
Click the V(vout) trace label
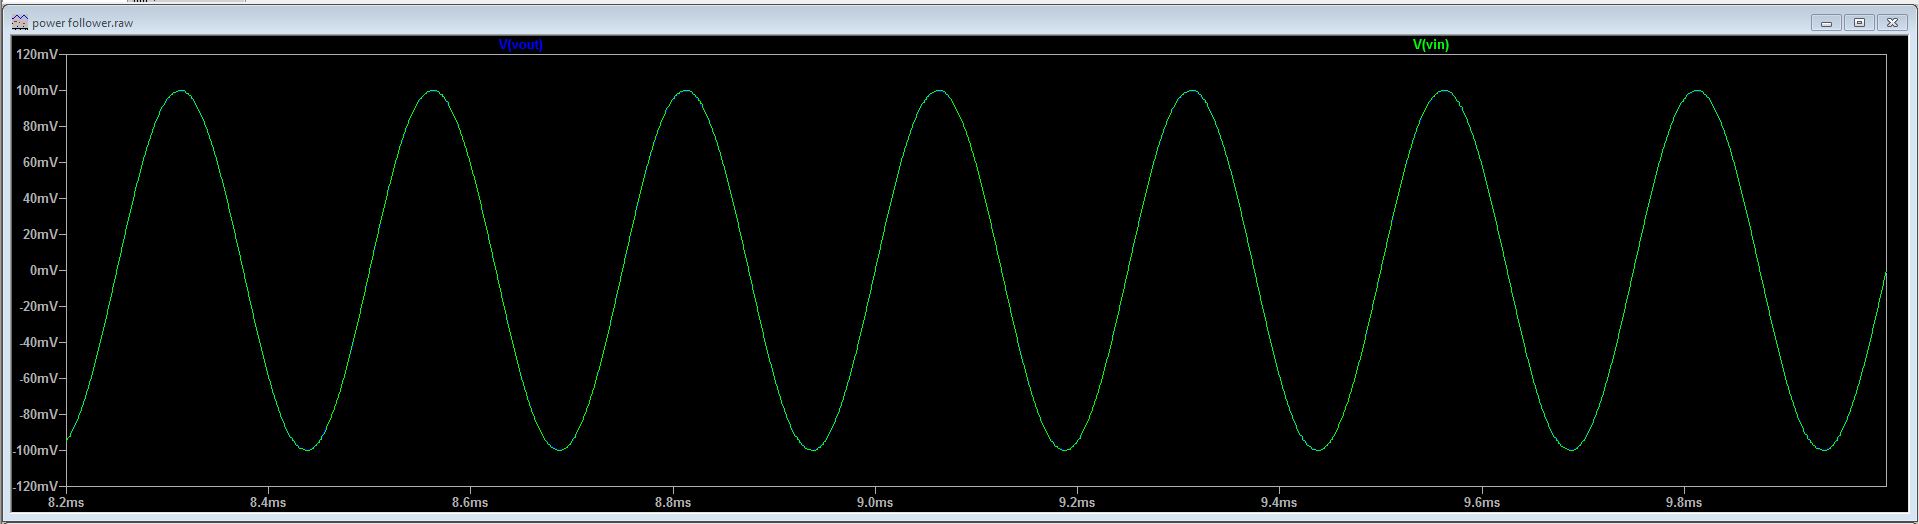coord(521,45)
